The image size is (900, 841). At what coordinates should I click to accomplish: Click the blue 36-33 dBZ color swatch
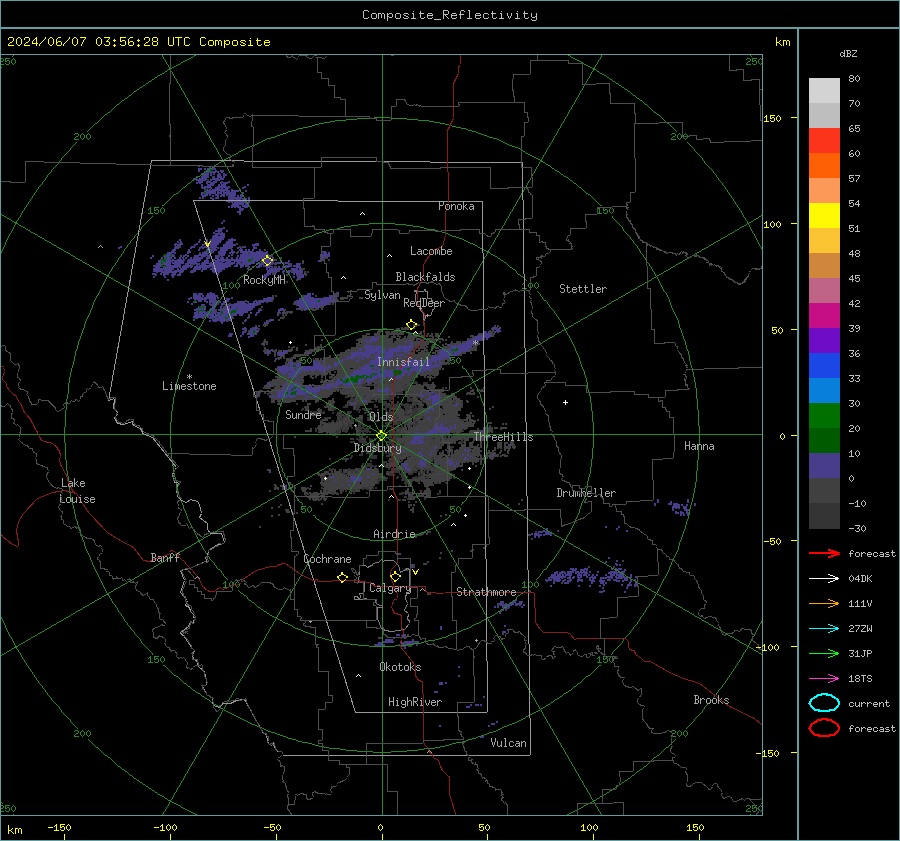(824, 366)
